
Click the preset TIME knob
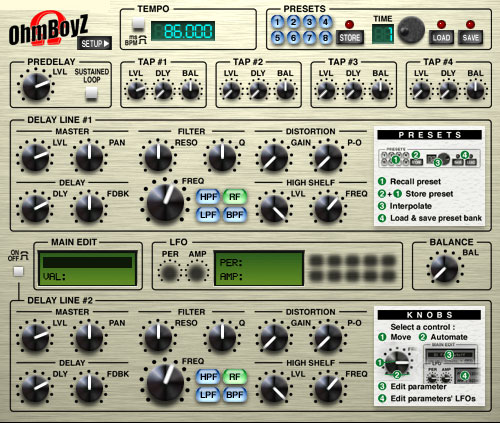pyautogui.click(x=411, y=30)
